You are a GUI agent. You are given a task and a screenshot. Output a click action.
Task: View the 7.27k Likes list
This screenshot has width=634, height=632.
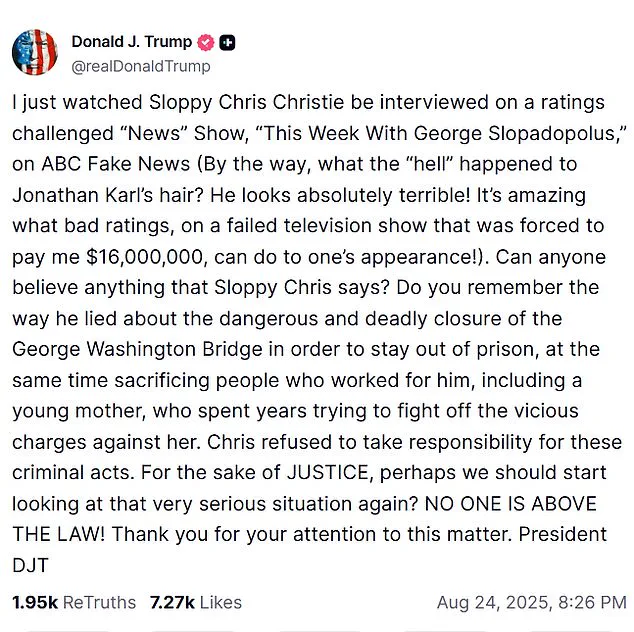[x=196, y=602]
